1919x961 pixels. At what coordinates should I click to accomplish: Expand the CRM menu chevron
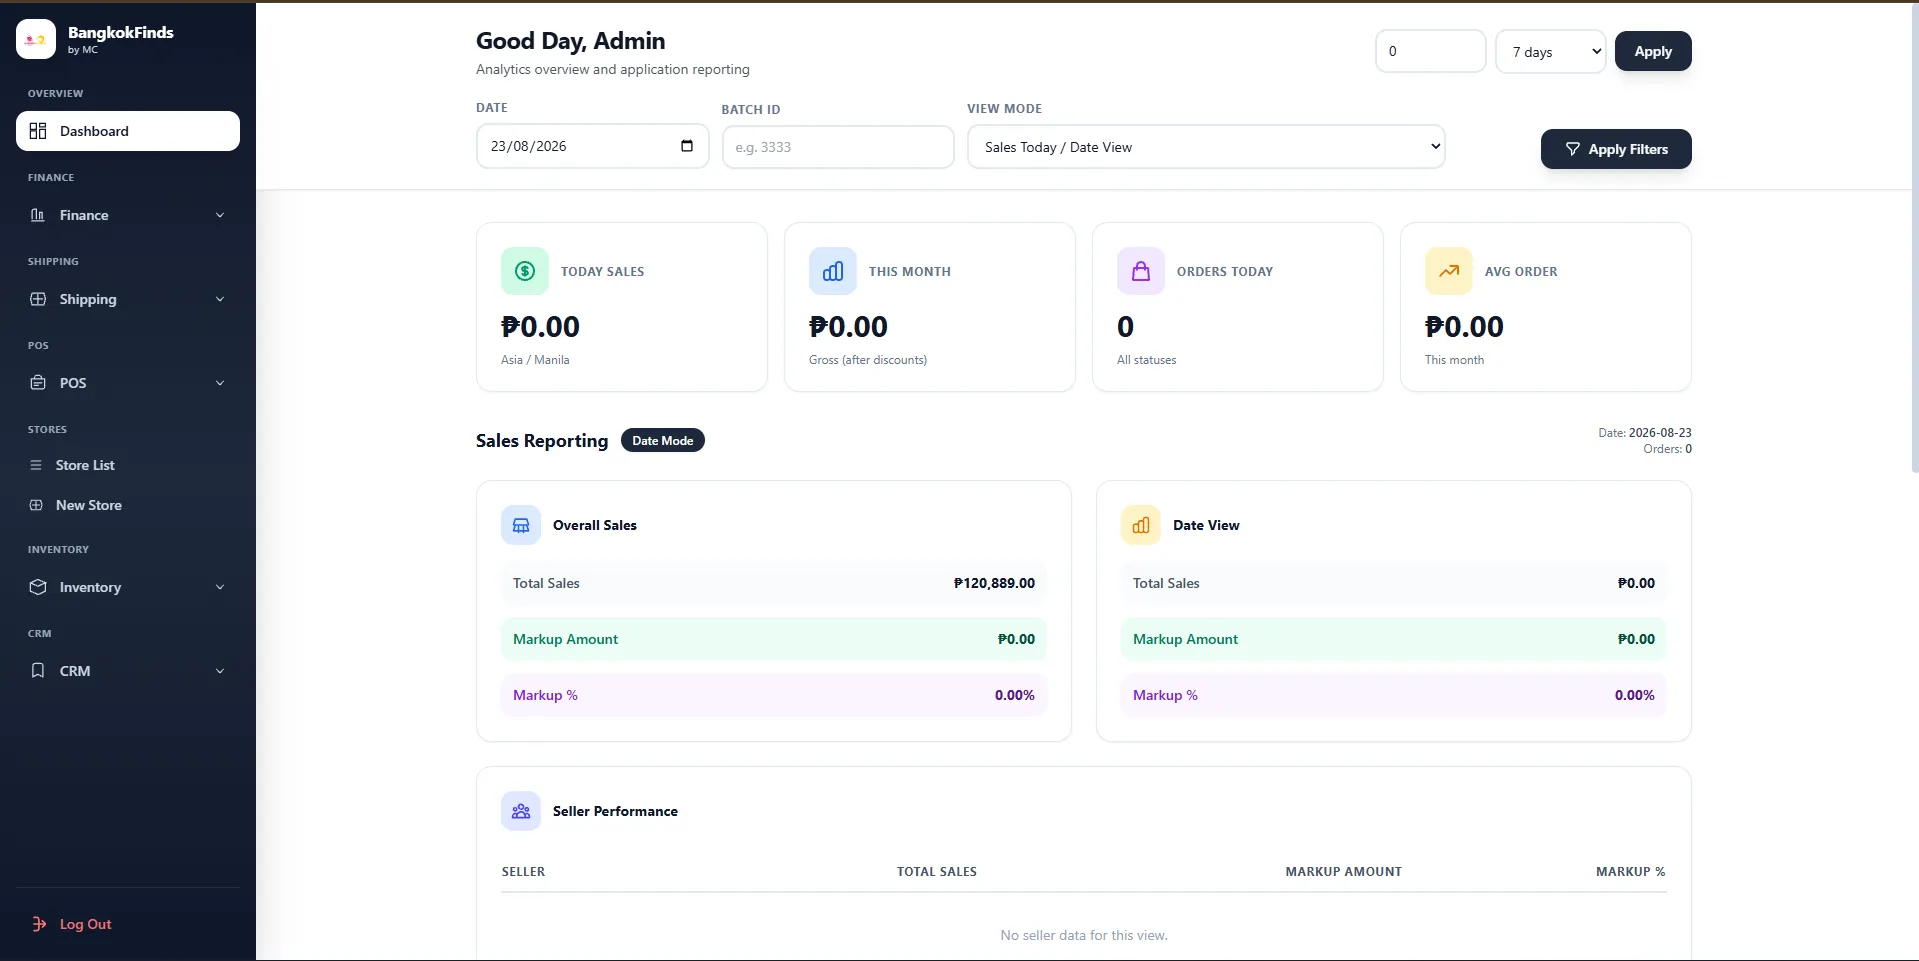click(x=220, y=671)
